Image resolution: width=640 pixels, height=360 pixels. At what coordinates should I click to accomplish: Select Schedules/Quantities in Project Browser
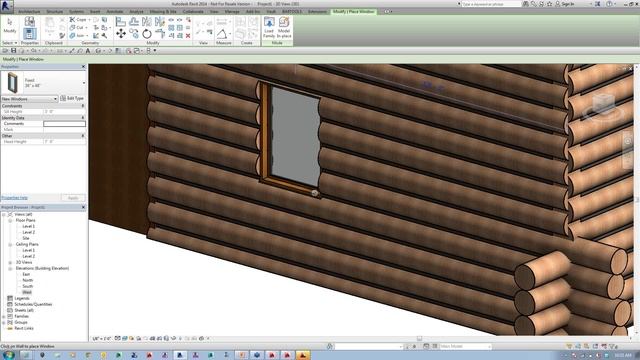pos(33,304)
